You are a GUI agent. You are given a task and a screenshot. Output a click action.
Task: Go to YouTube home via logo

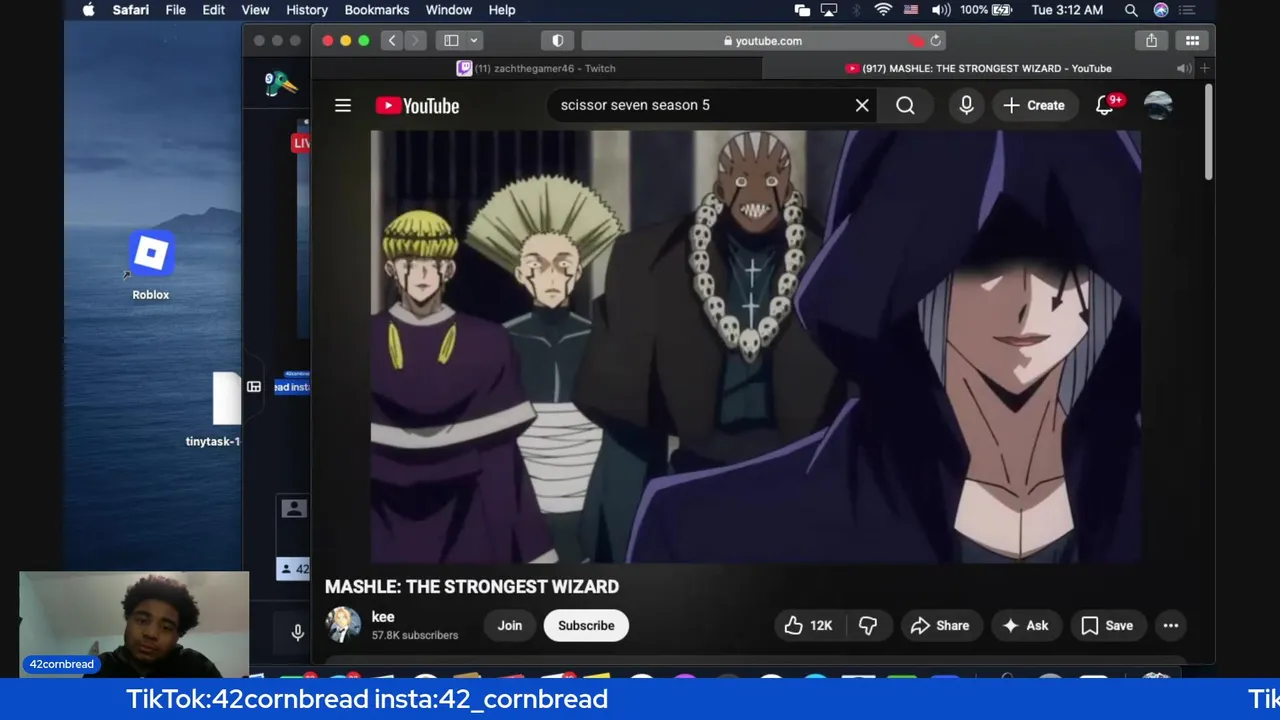417,105
